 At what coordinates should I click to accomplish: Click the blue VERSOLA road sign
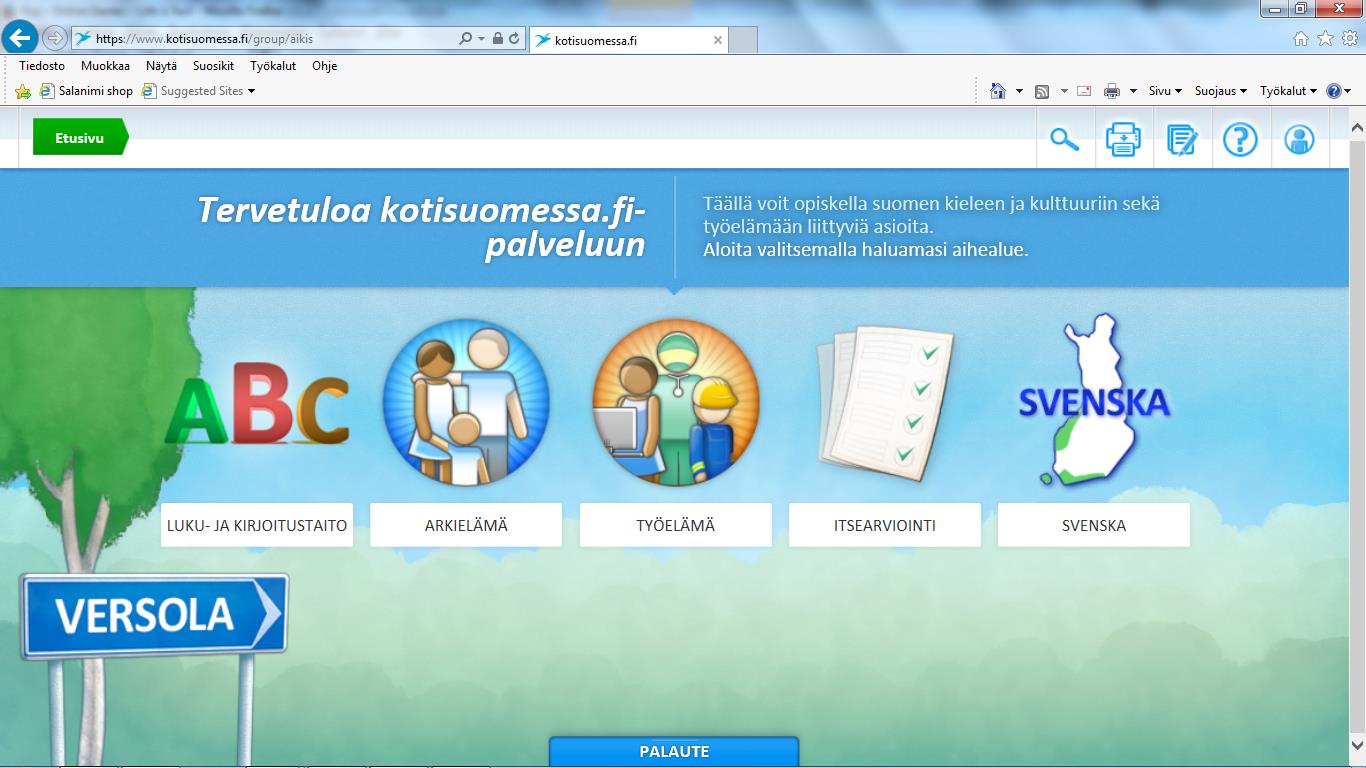[154, 615]
